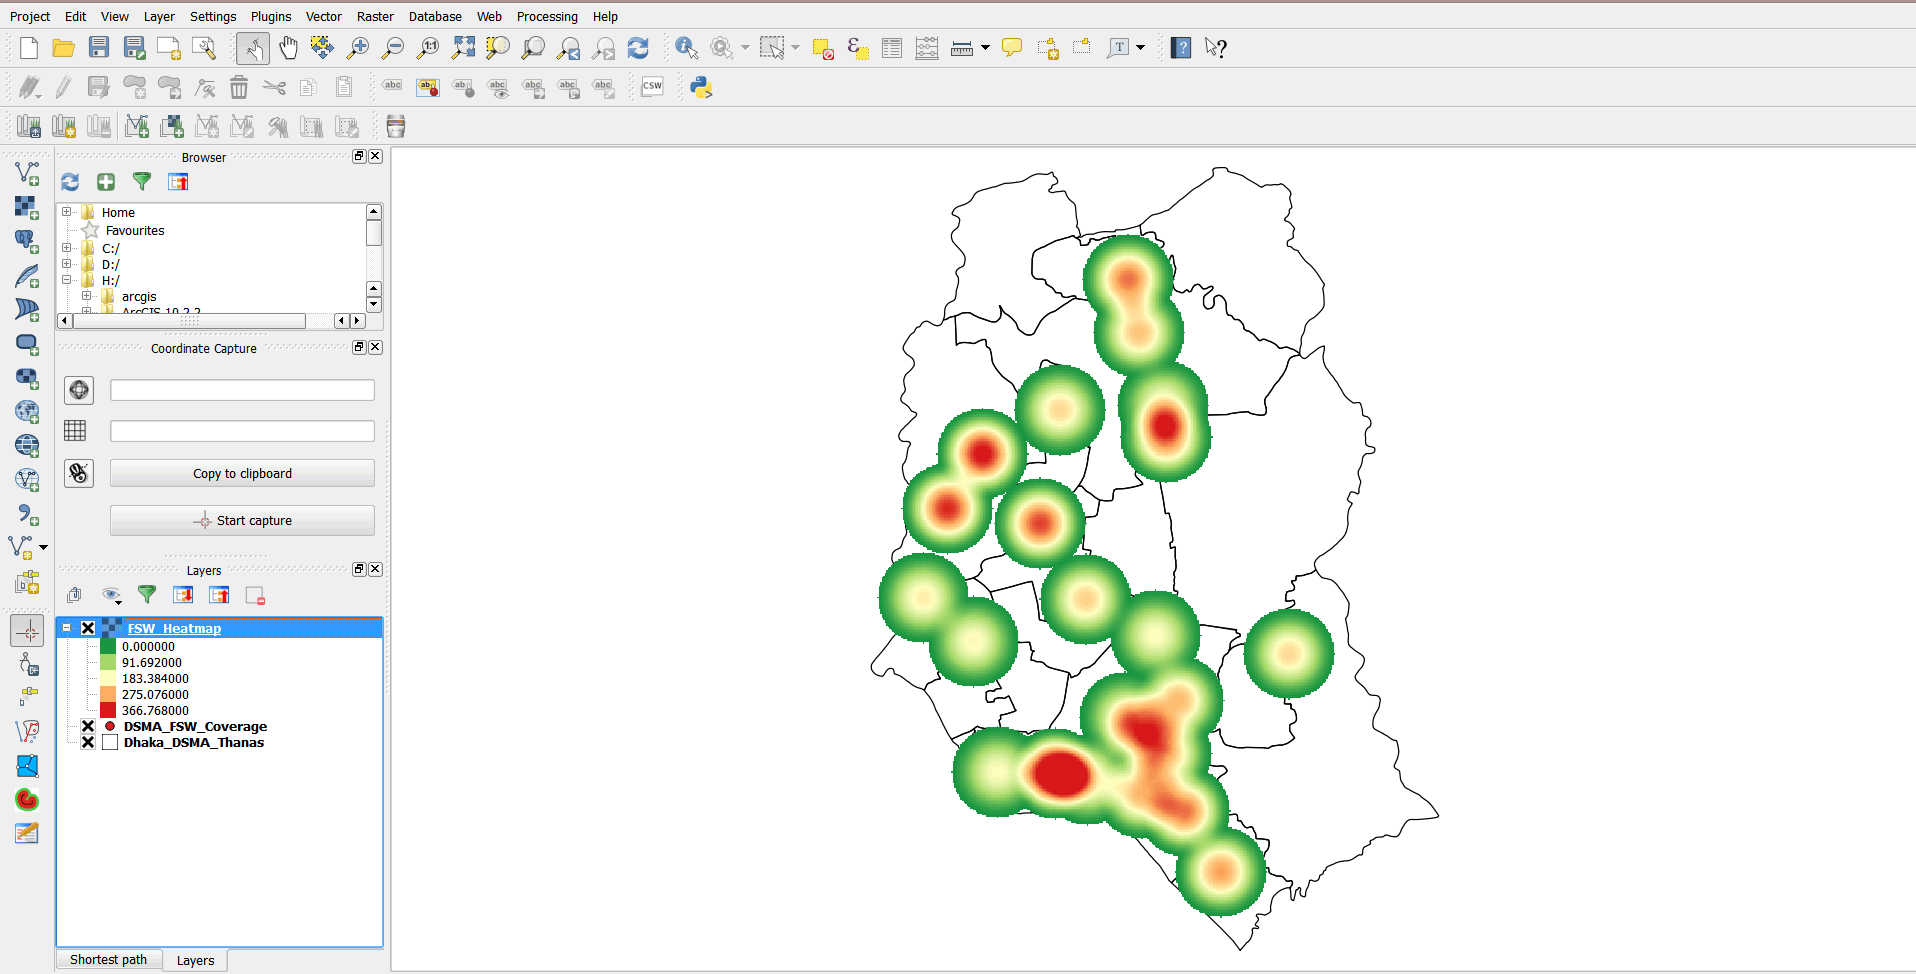Viewport: 1916px width, 974px height.
Task: Create a new project with the blank page icon
Action: tap(29, 48)
